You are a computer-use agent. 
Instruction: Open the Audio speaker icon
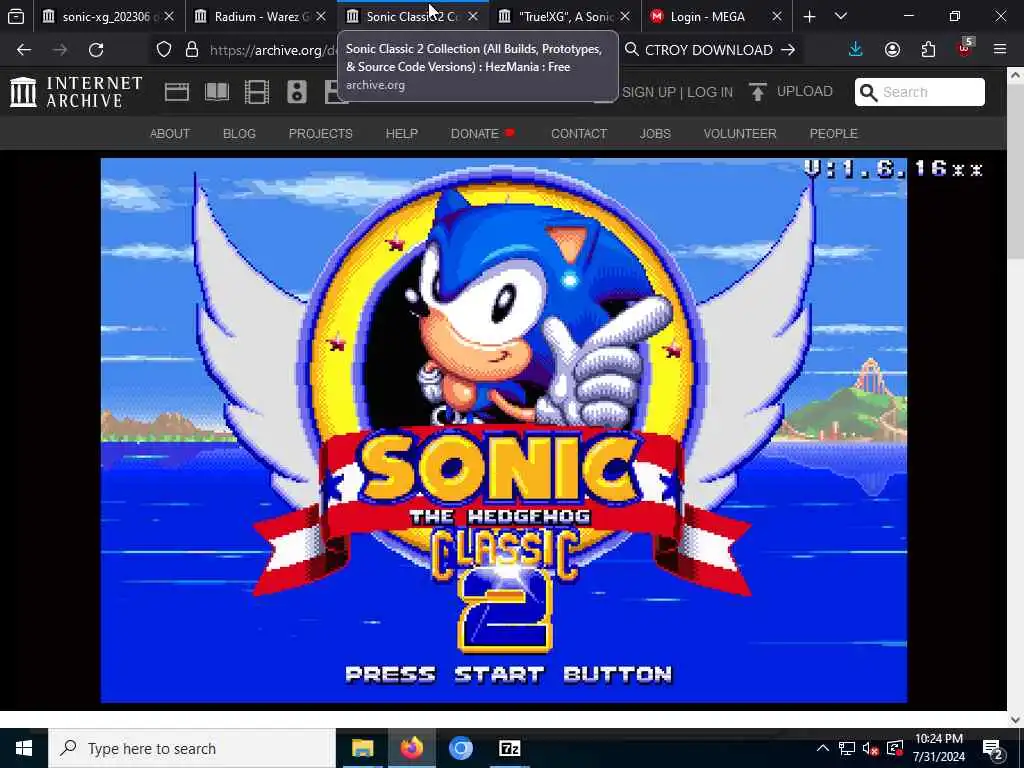click(x=296, y=92)
